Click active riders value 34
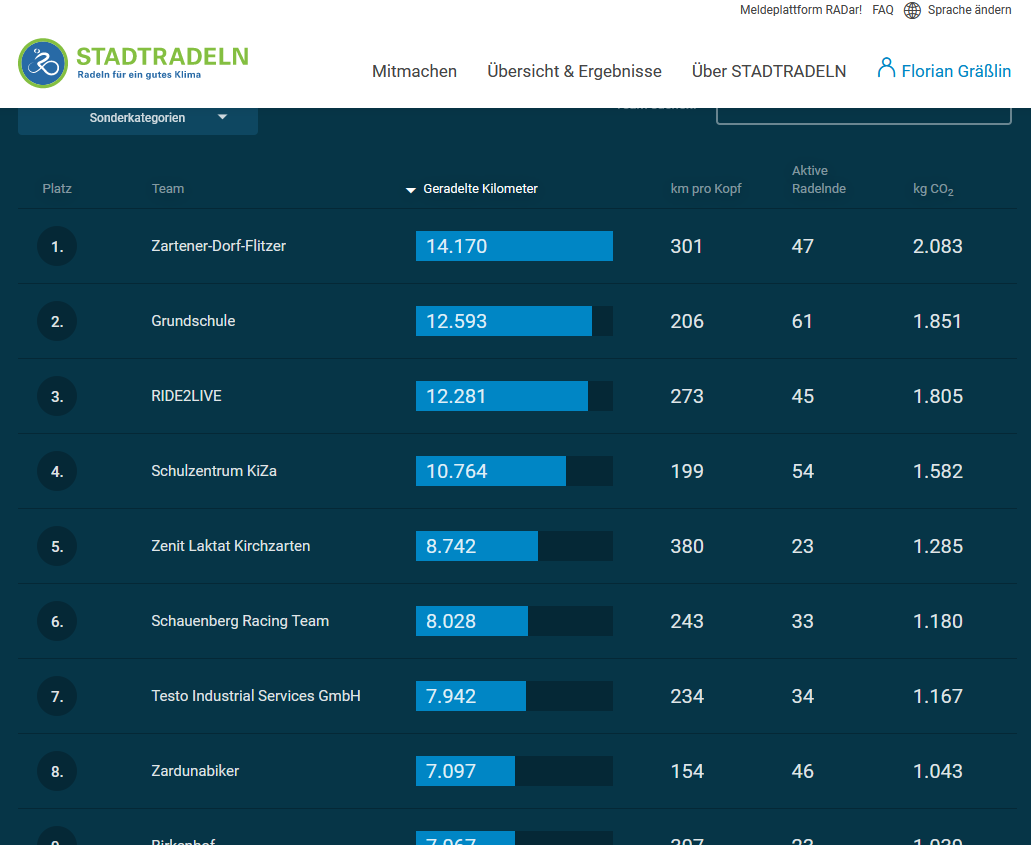 click(803, 696)
